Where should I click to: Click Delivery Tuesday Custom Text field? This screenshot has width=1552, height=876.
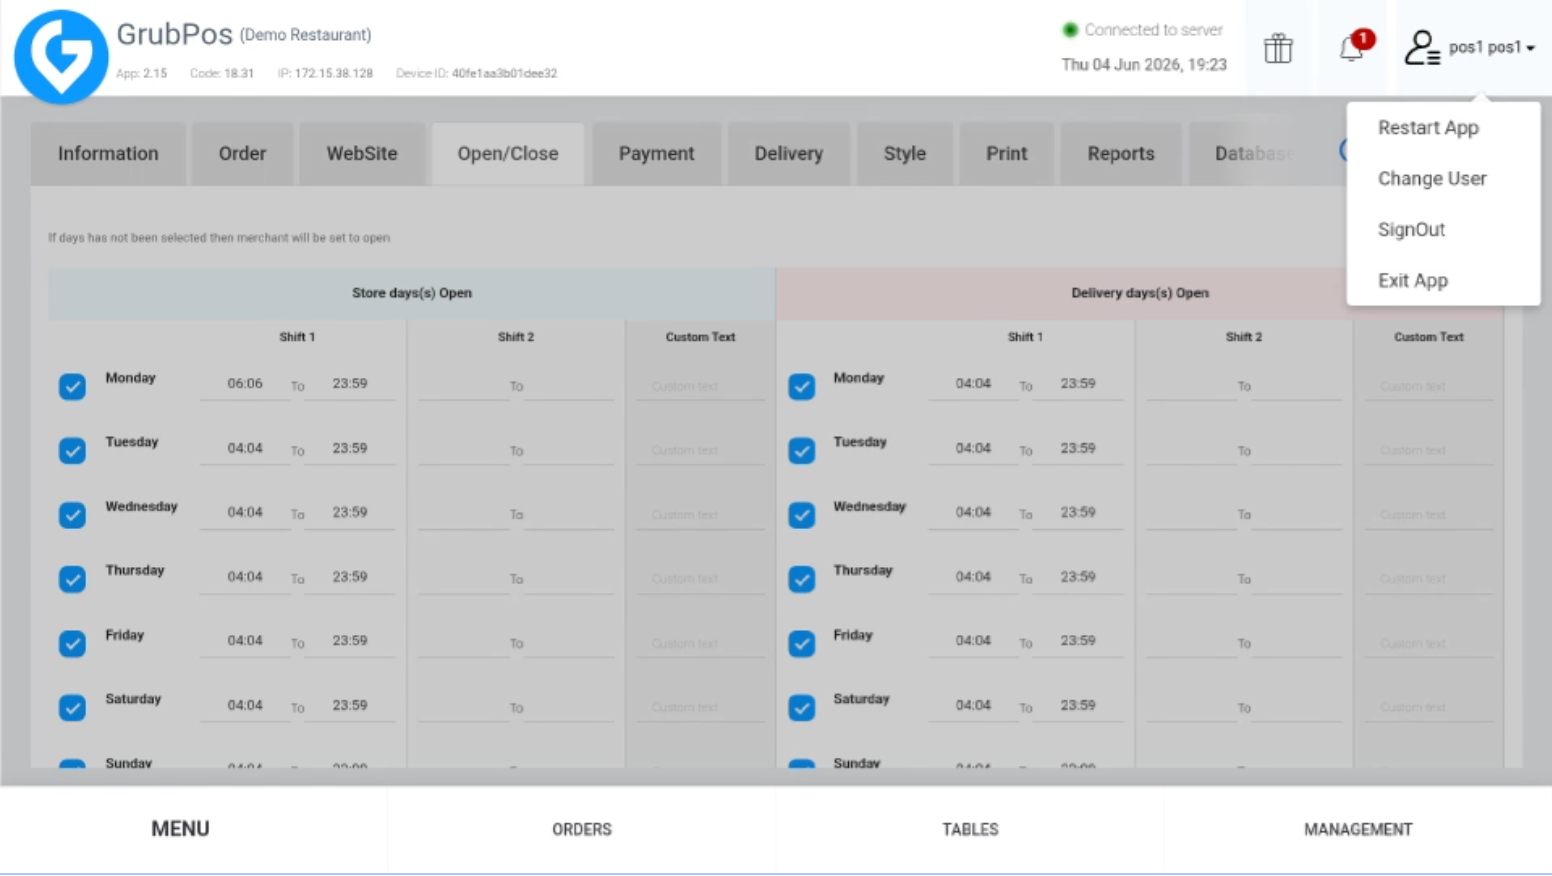click(x=1428, y=450)
